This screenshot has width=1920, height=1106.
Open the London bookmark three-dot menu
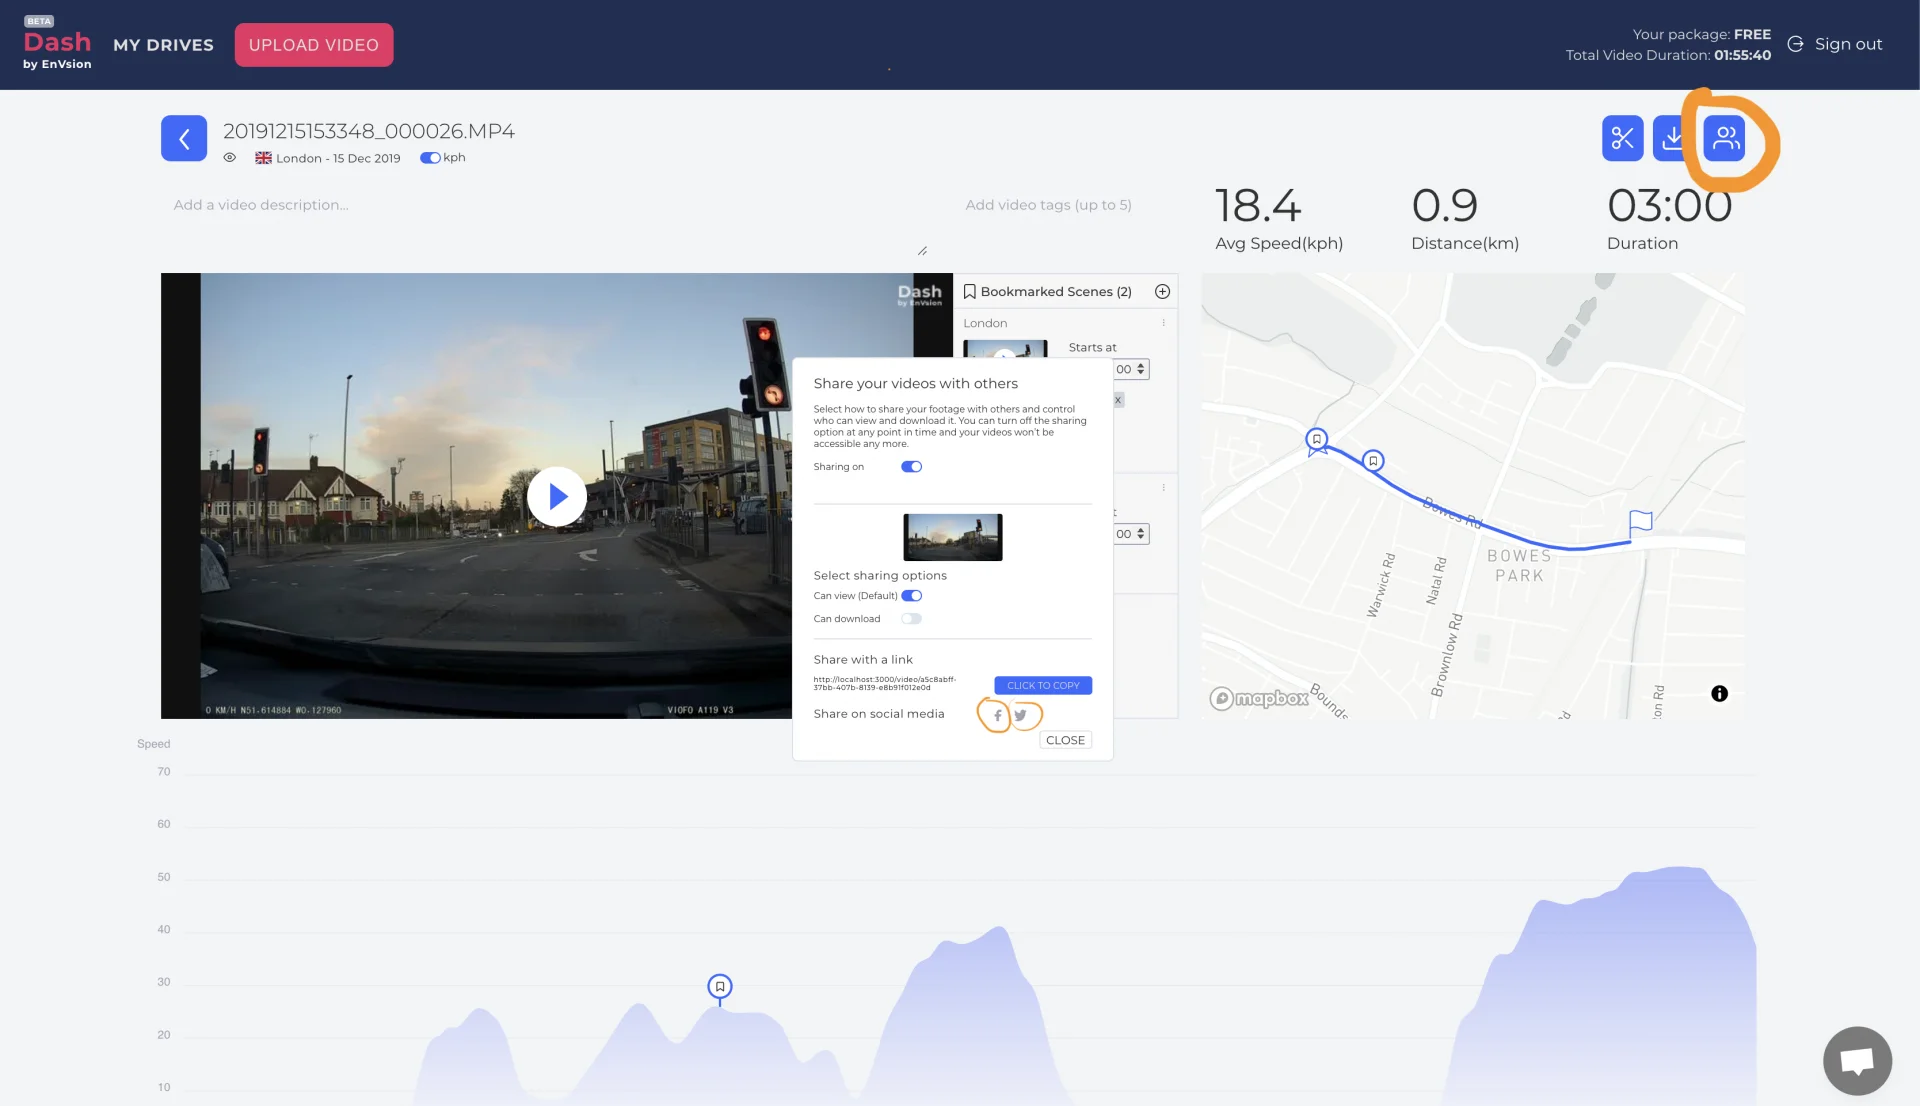coord(1164,323)
